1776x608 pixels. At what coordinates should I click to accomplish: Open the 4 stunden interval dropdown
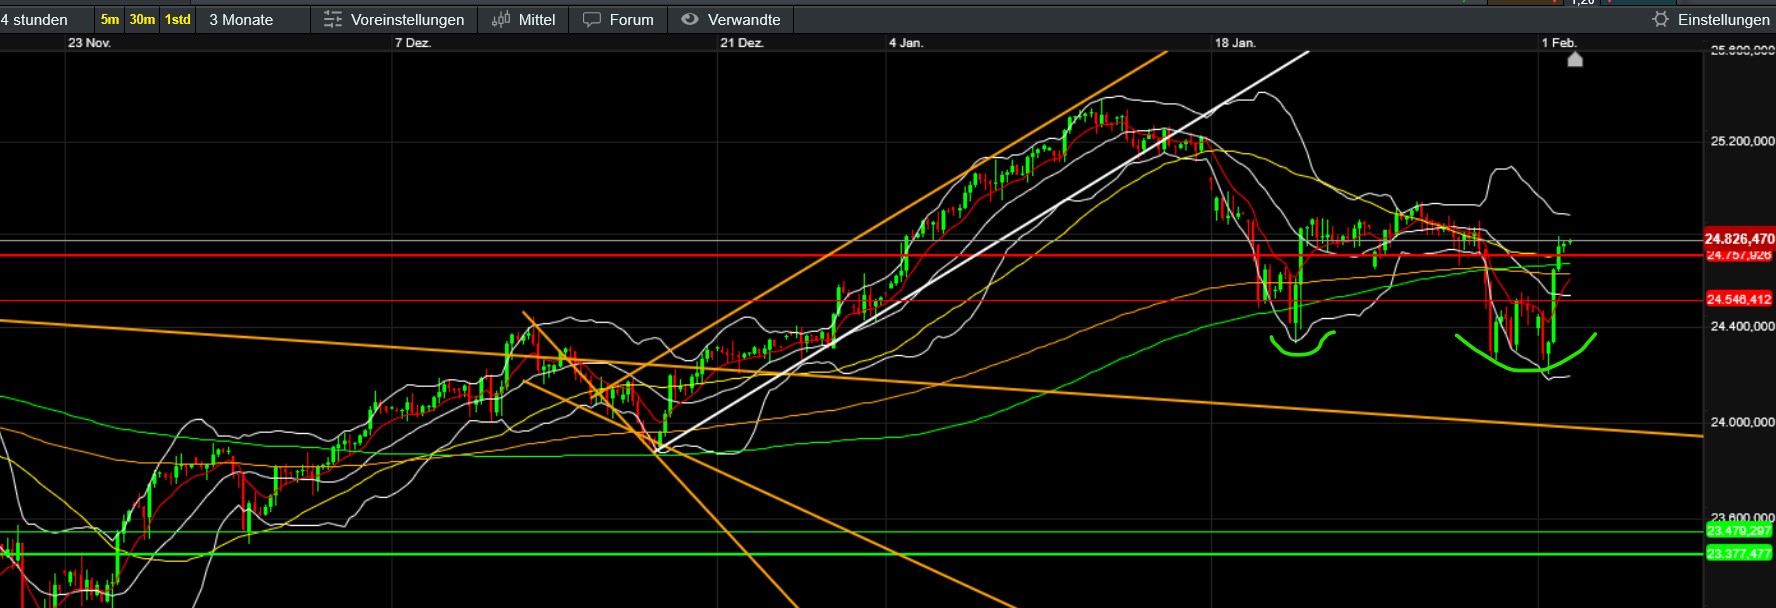pyautogui.click(x=36, y=20)
